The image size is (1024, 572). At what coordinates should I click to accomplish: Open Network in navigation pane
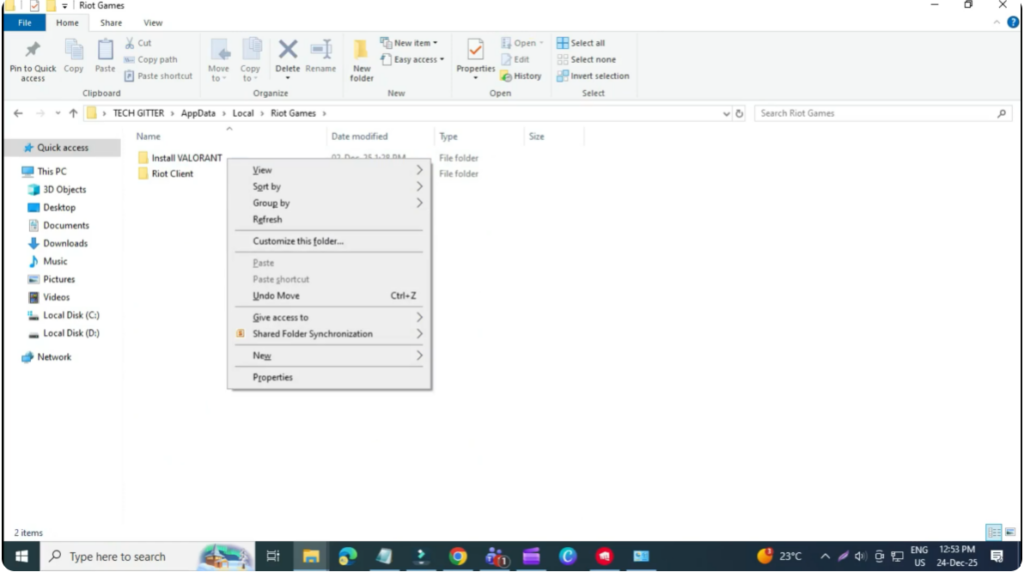coord(54,357)
